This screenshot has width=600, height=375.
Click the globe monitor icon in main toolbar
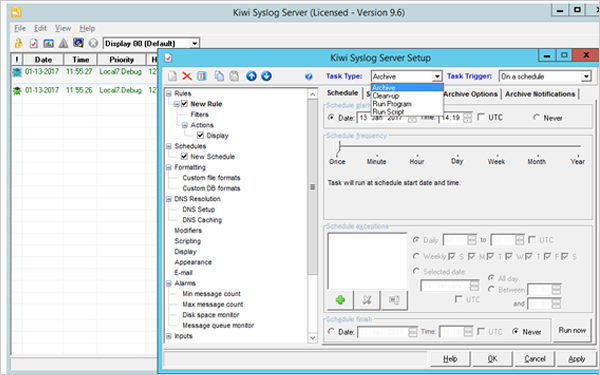[x=78, y=43]
